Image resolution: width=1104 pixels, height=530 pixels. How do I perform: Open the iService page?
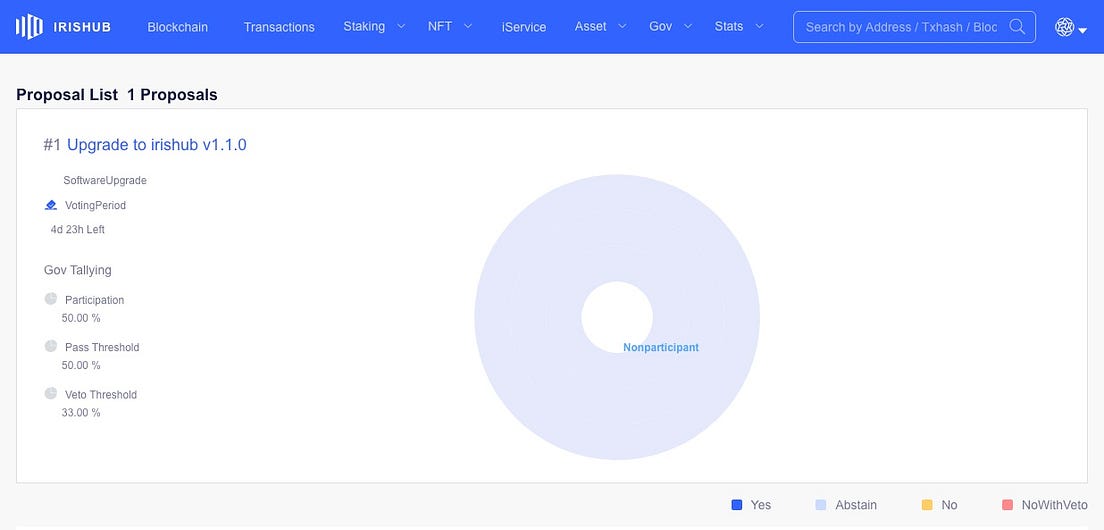pos(524,27)
